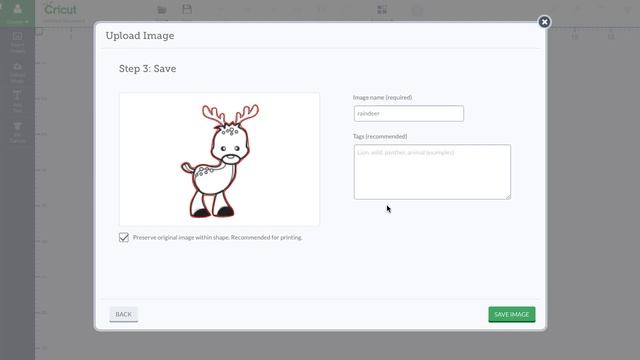This screenshot has height=360, width=640.
Task: Click the 'Tags (recommended)' label
Action: pos(380,136)
